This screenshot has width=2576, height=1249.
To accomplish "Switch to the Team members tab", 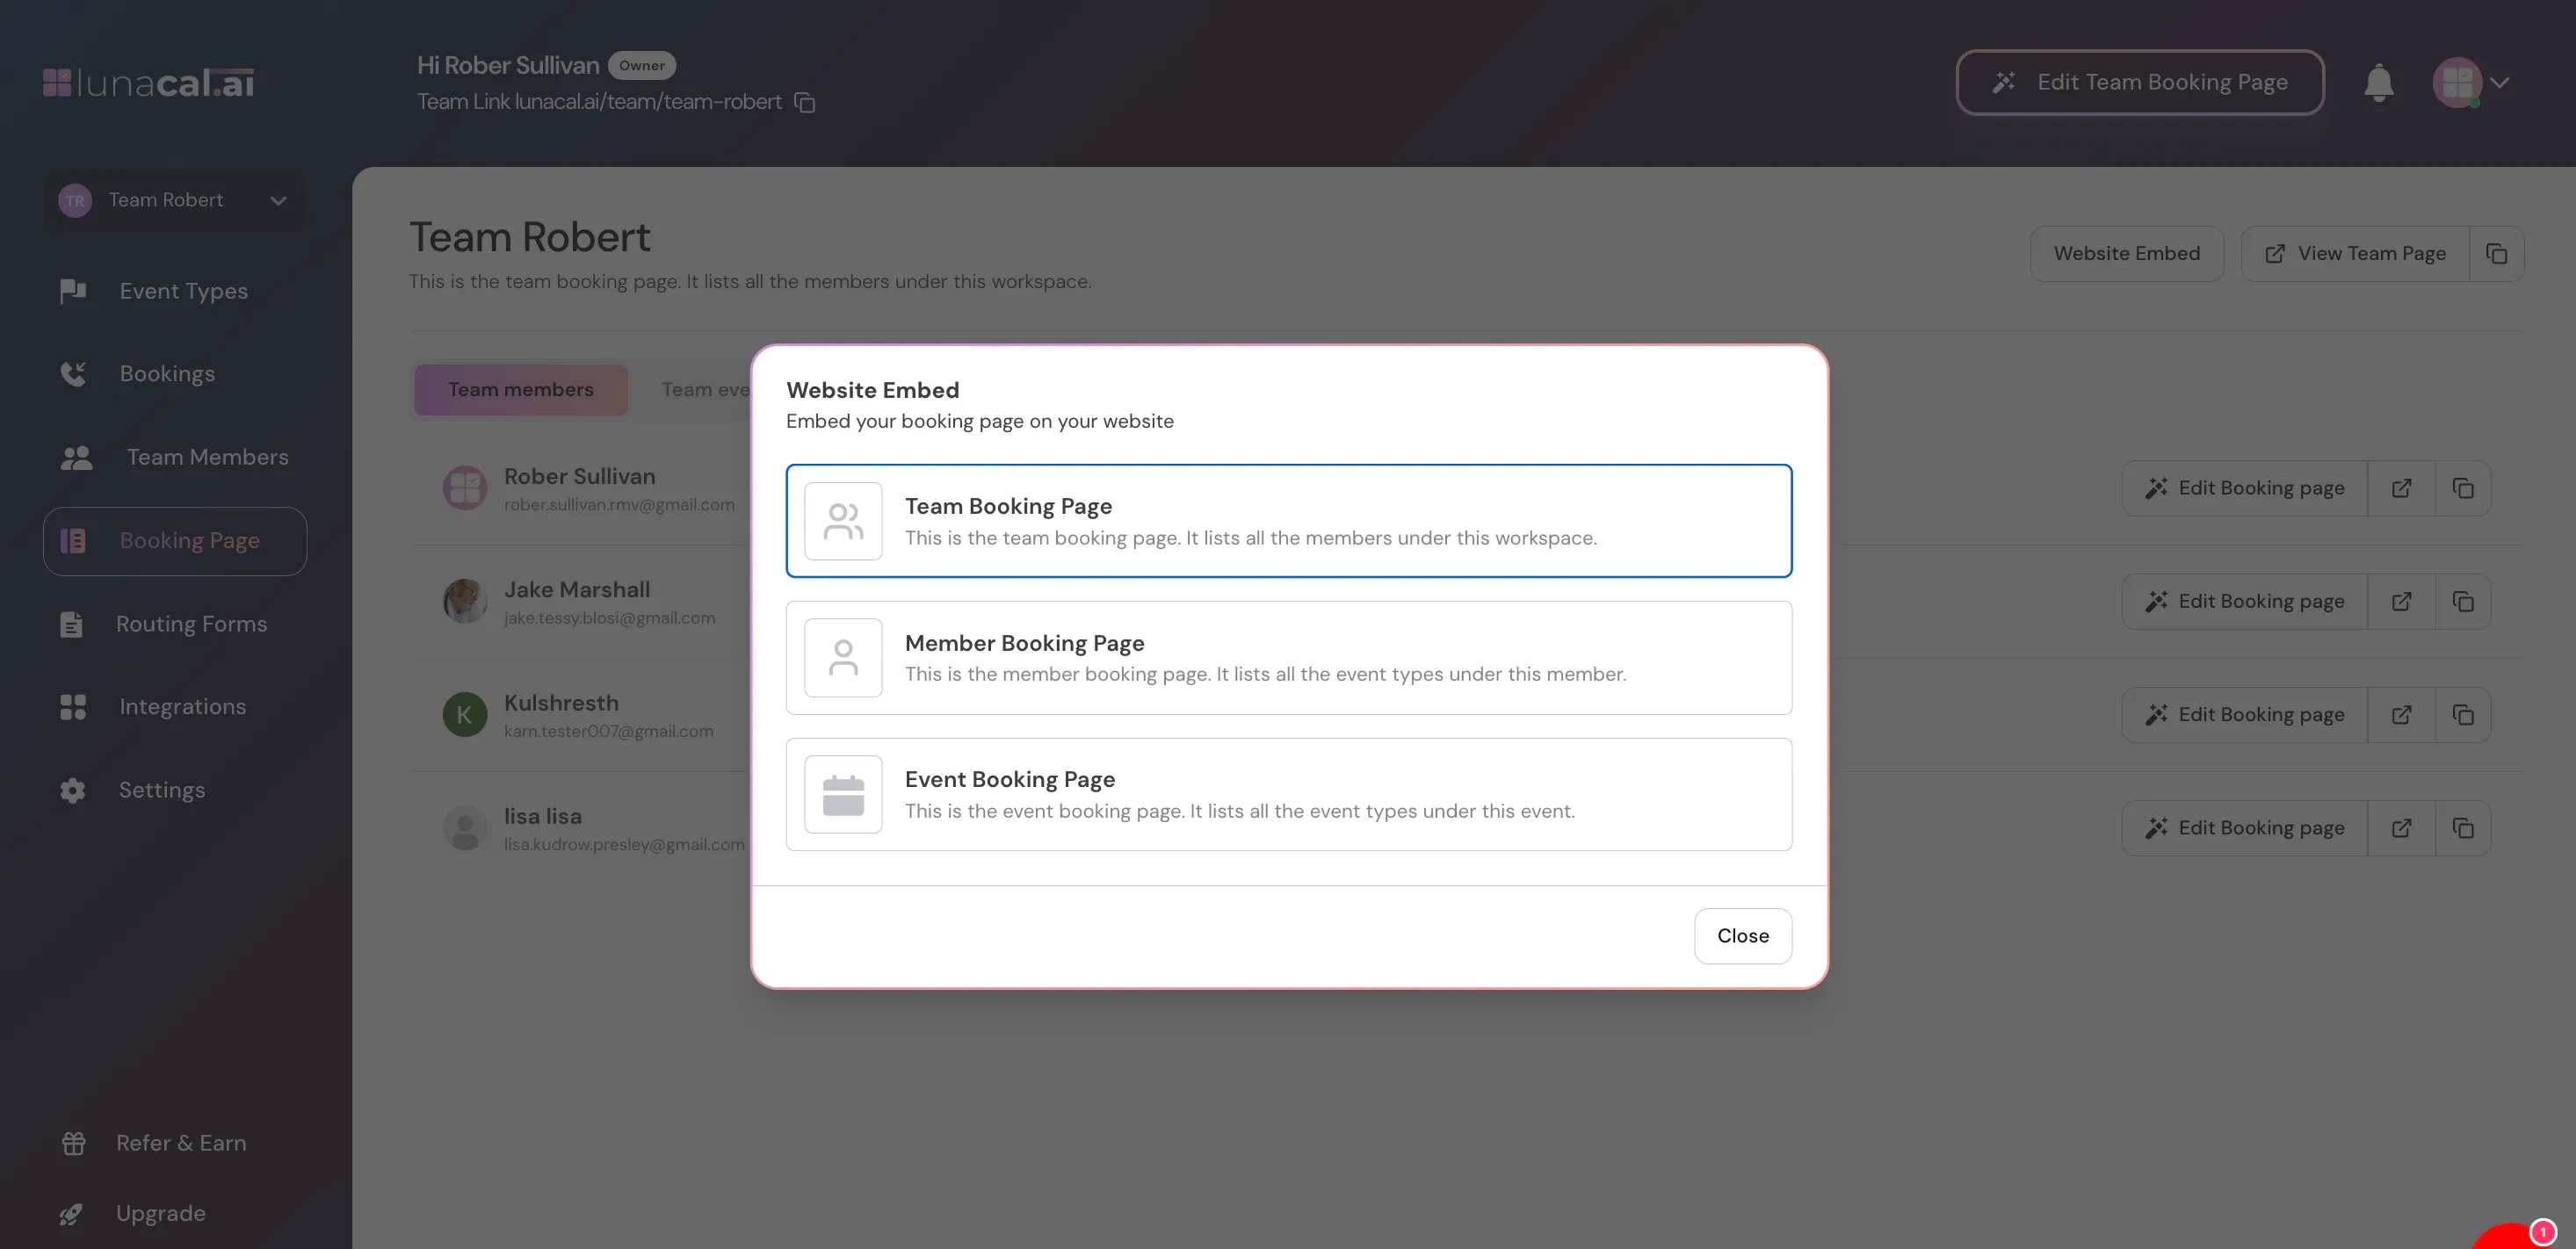I will pos(520,390).
